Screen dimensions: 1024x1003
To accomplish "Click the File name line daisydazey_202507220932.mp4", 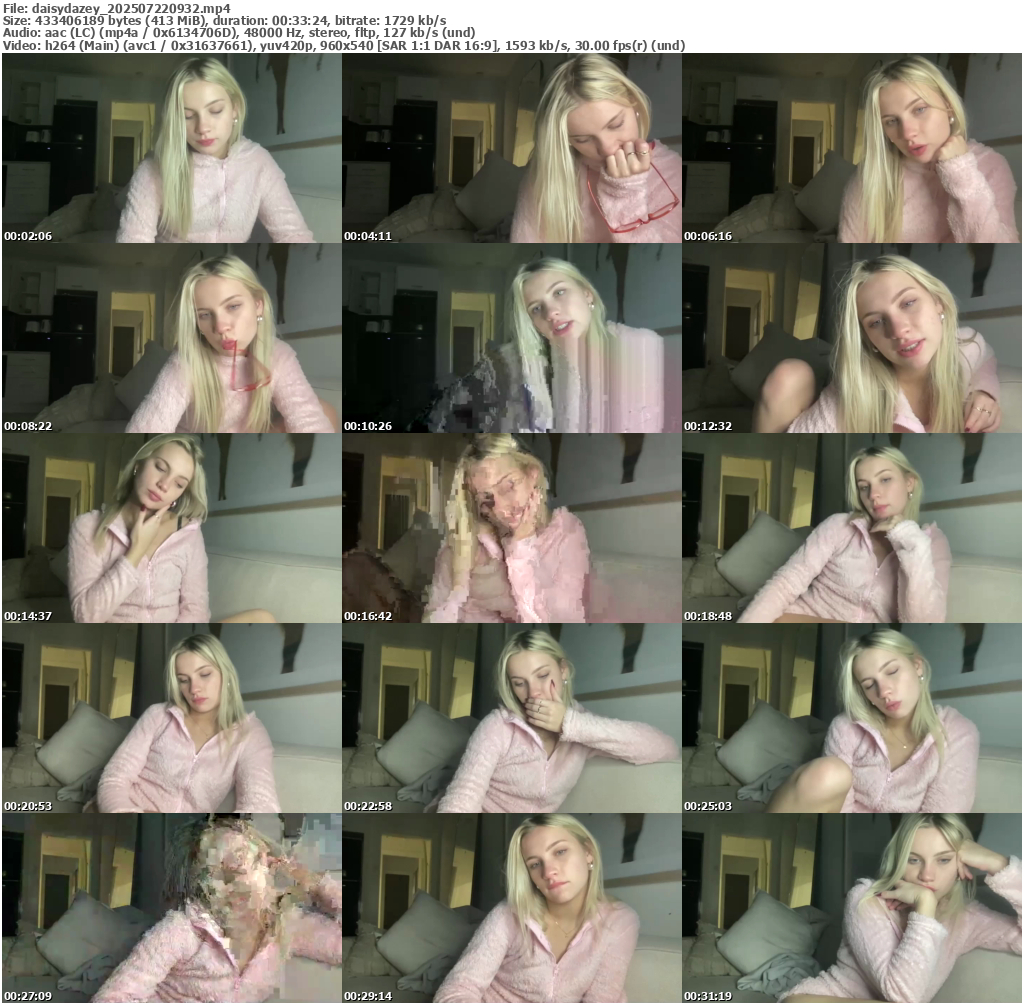I will 117,8.
